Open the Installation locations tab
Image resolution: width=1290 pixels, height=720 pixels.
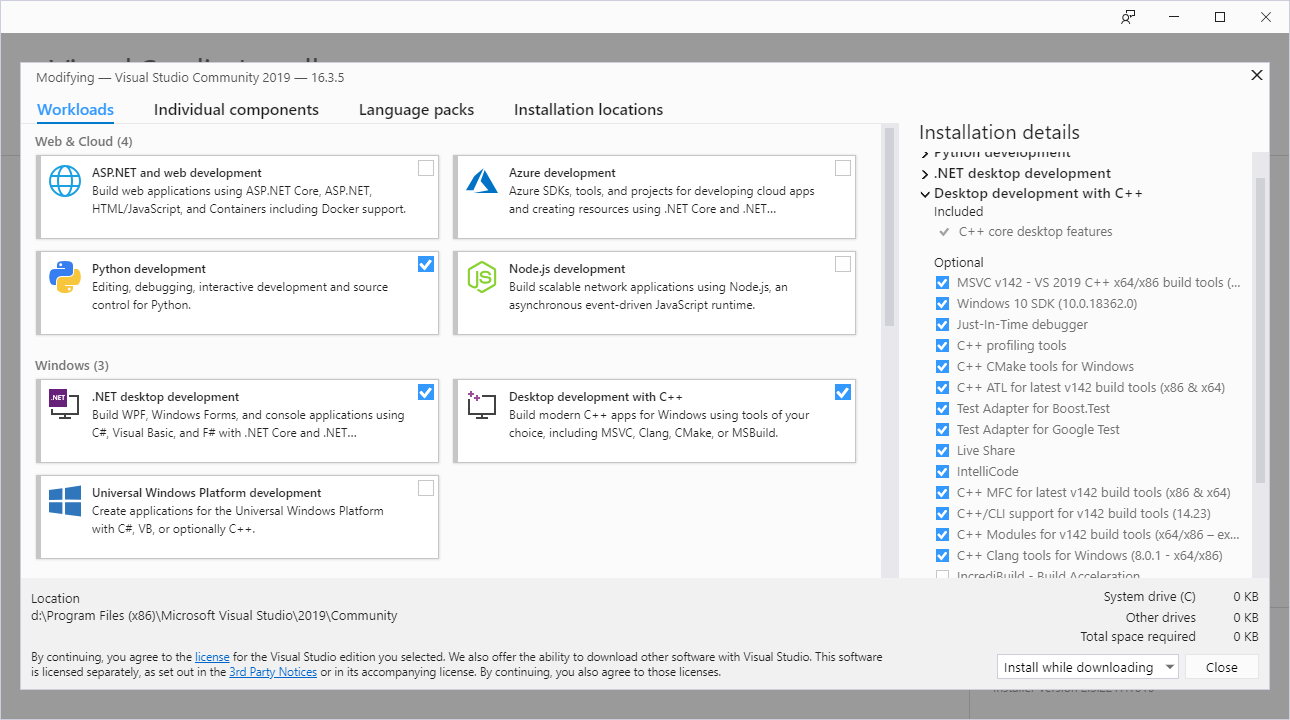pos(588,110)
